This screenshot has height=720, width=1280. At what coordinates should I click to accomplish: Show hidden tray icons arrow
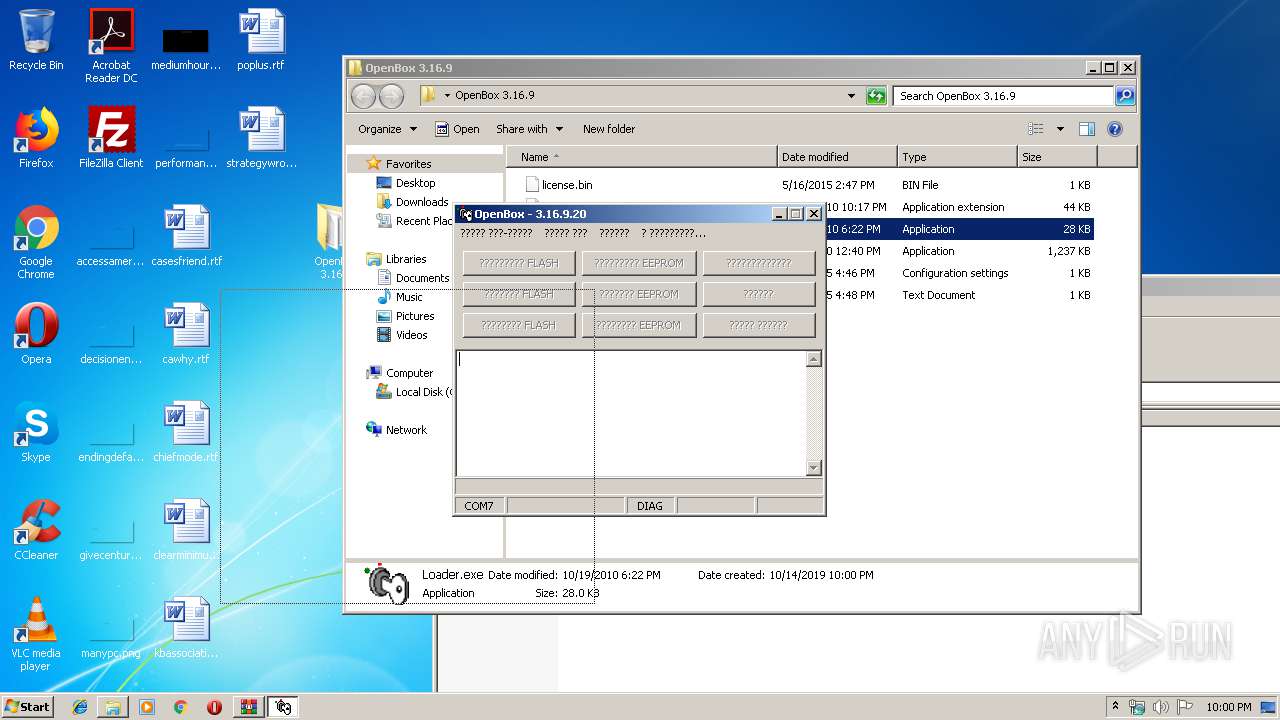pos(1115,707)
